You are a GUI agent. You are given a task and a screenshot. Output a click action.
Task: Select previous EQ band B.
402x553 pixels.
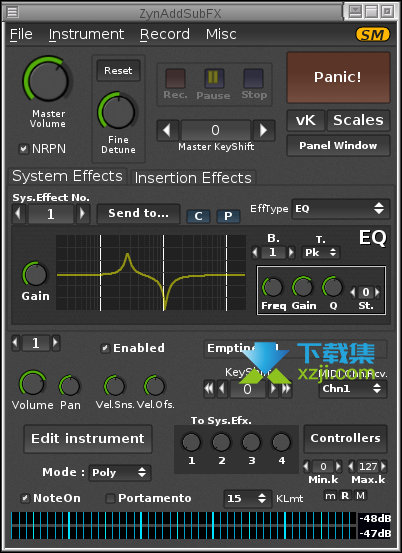pyautogui.click(x=256, y=253)
